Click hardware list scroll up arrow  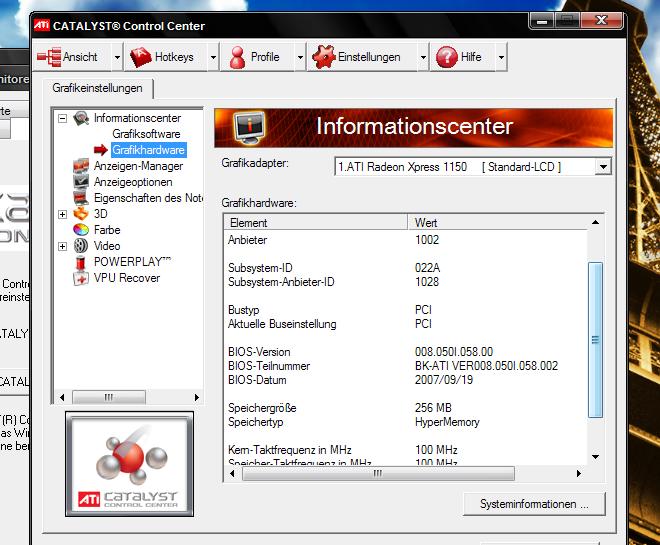[595, 222]
